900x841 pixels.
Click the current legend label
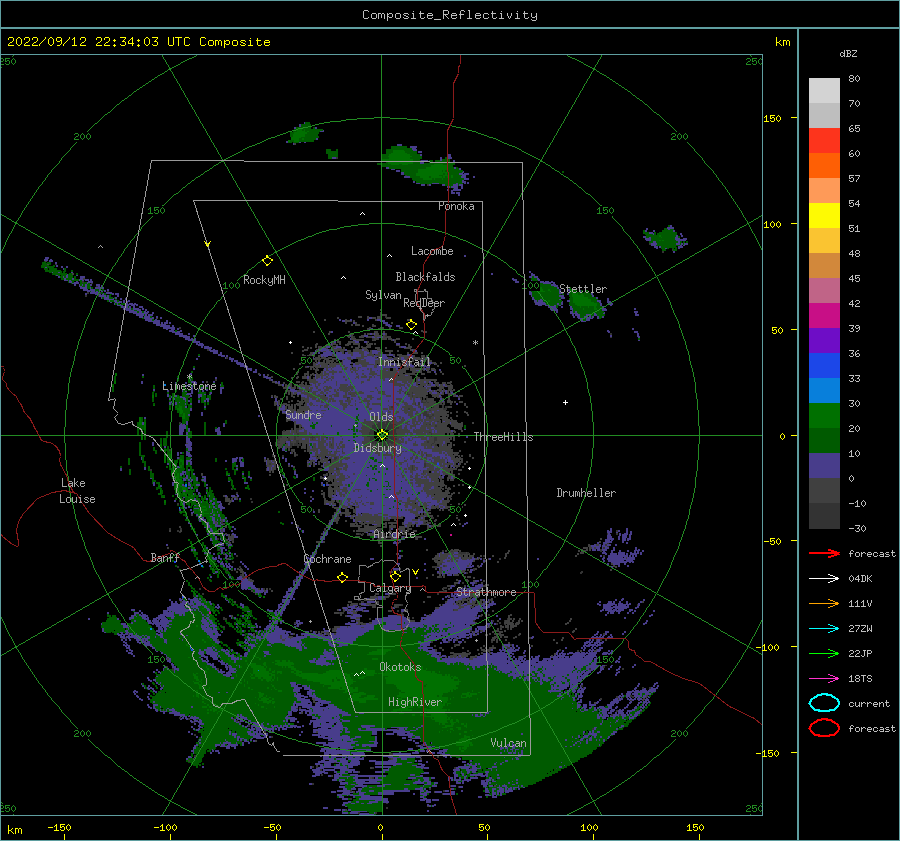869,703
